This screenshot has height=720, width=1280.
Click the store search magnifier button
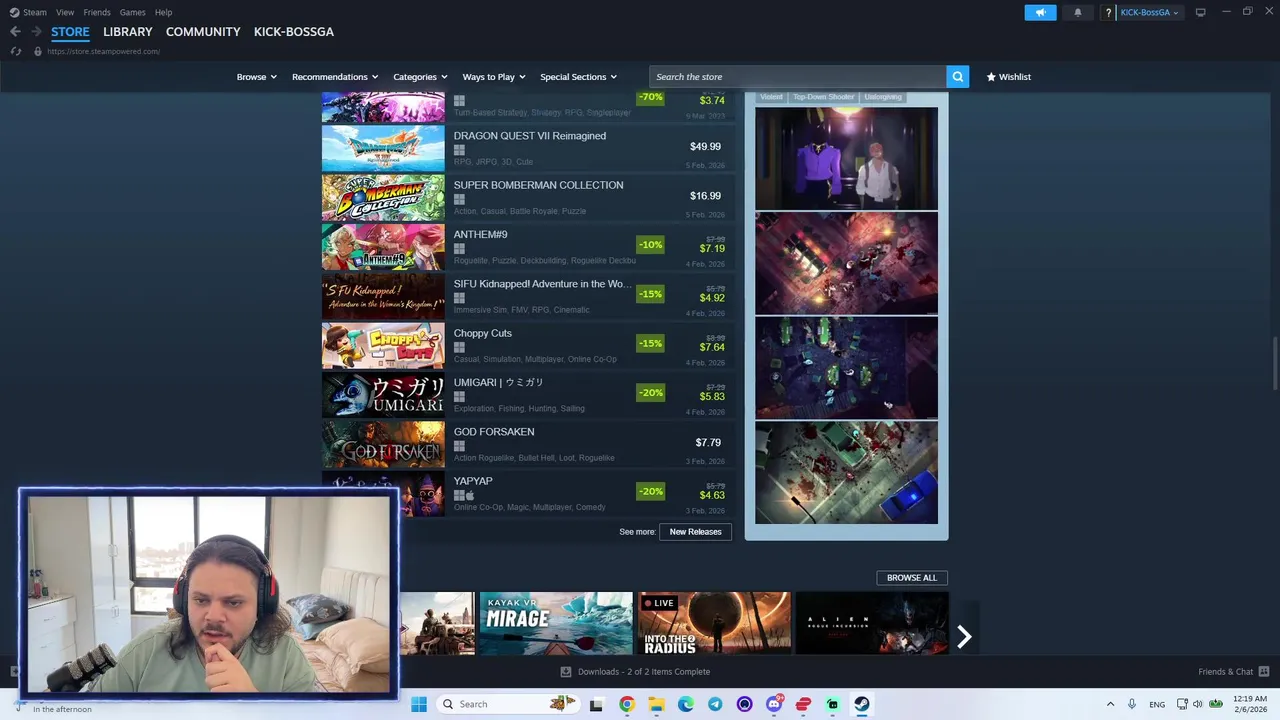pyautogui.click(x=957, y=77)
